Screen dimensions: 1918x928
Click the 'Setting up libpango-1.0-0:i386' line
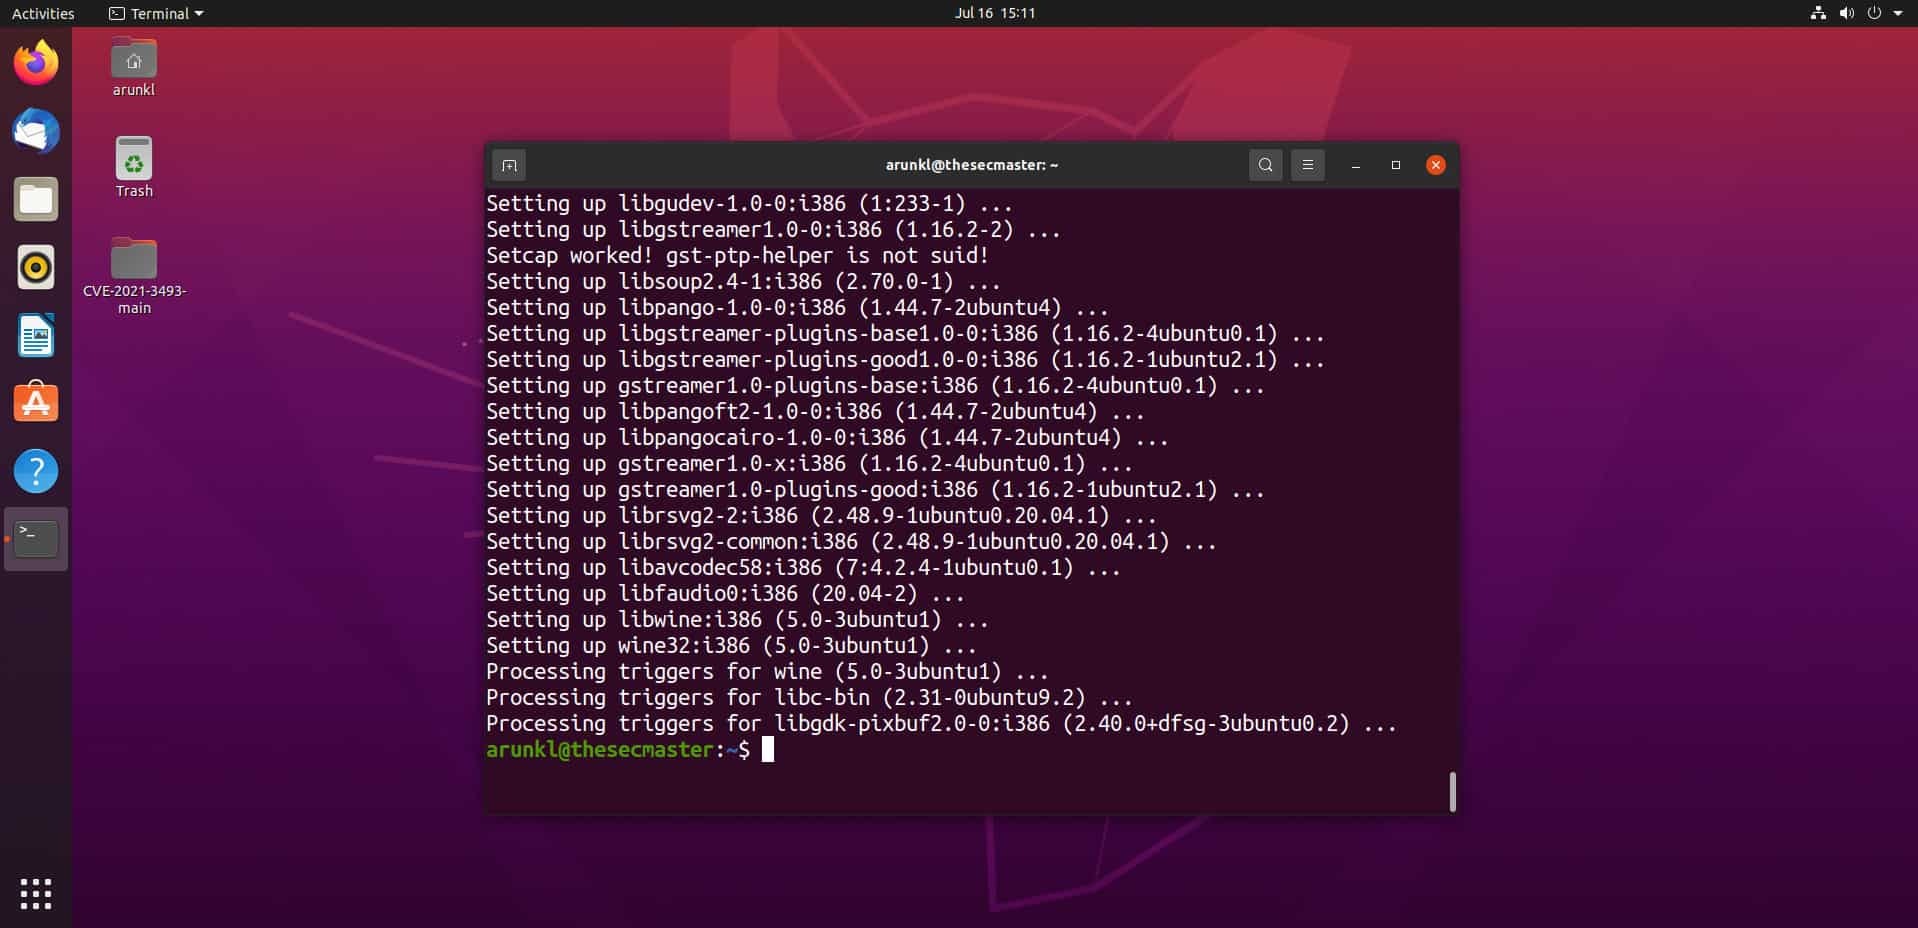(x=797, y=307)
